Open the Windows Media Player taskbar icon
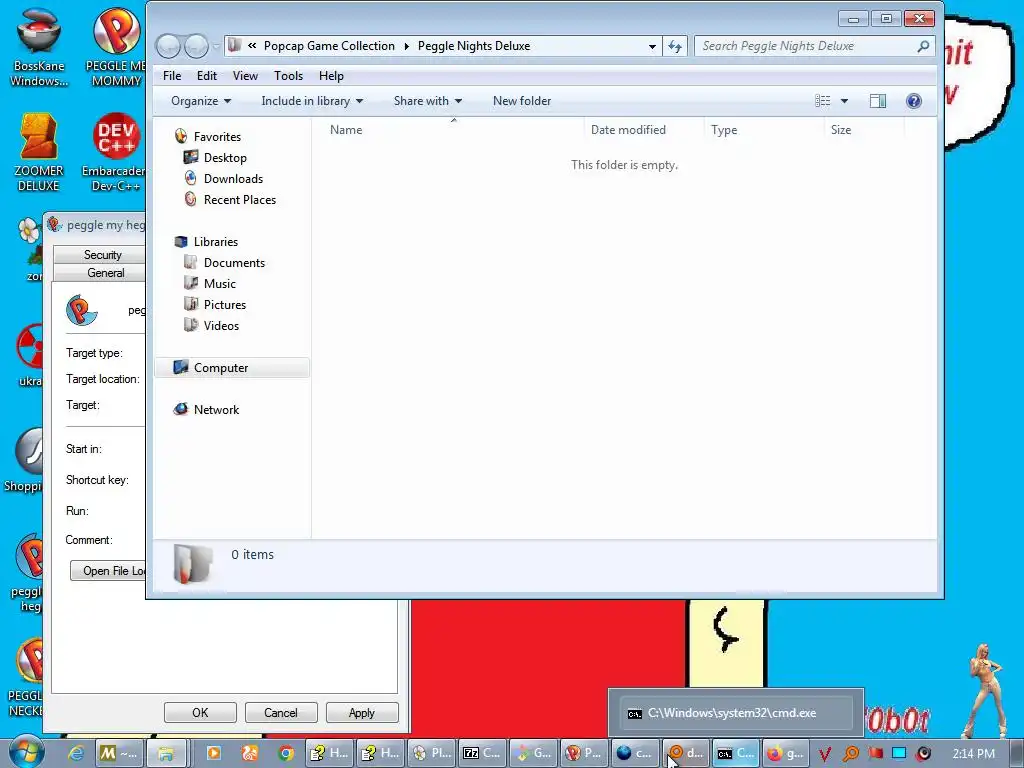1024x768 pixels. coord(214,753)
